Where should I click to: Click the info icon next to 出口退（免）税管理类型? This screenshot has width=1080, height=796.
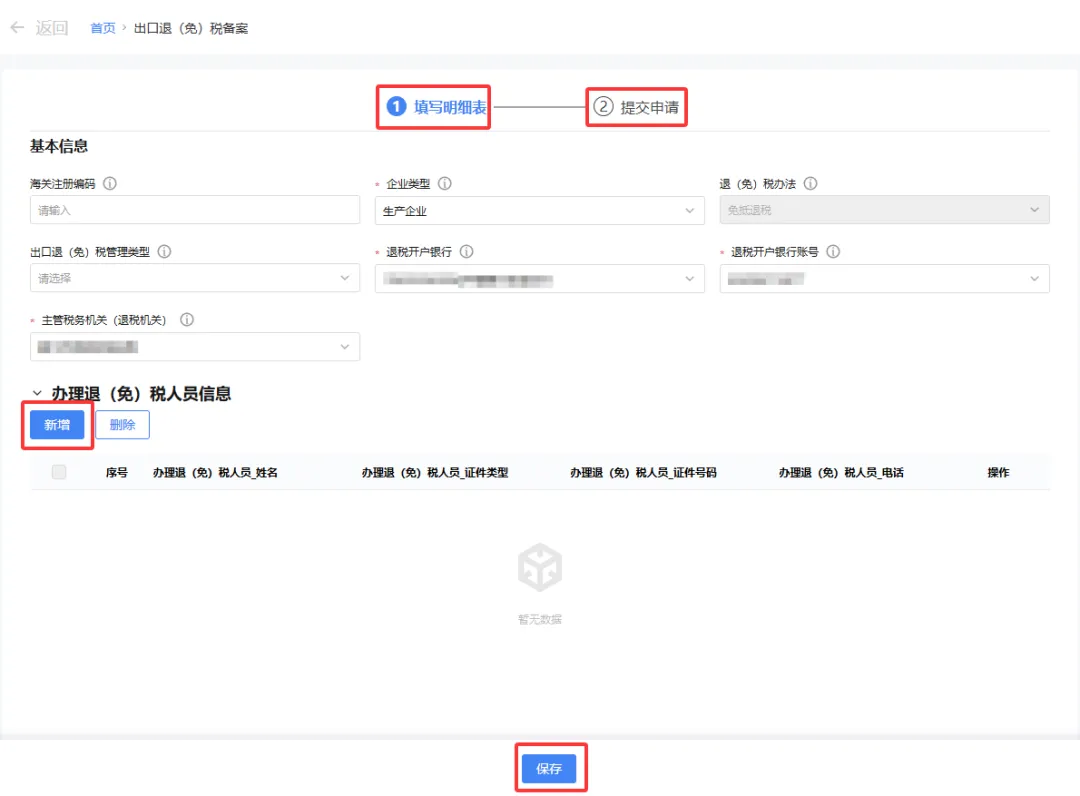coord(165,251)
